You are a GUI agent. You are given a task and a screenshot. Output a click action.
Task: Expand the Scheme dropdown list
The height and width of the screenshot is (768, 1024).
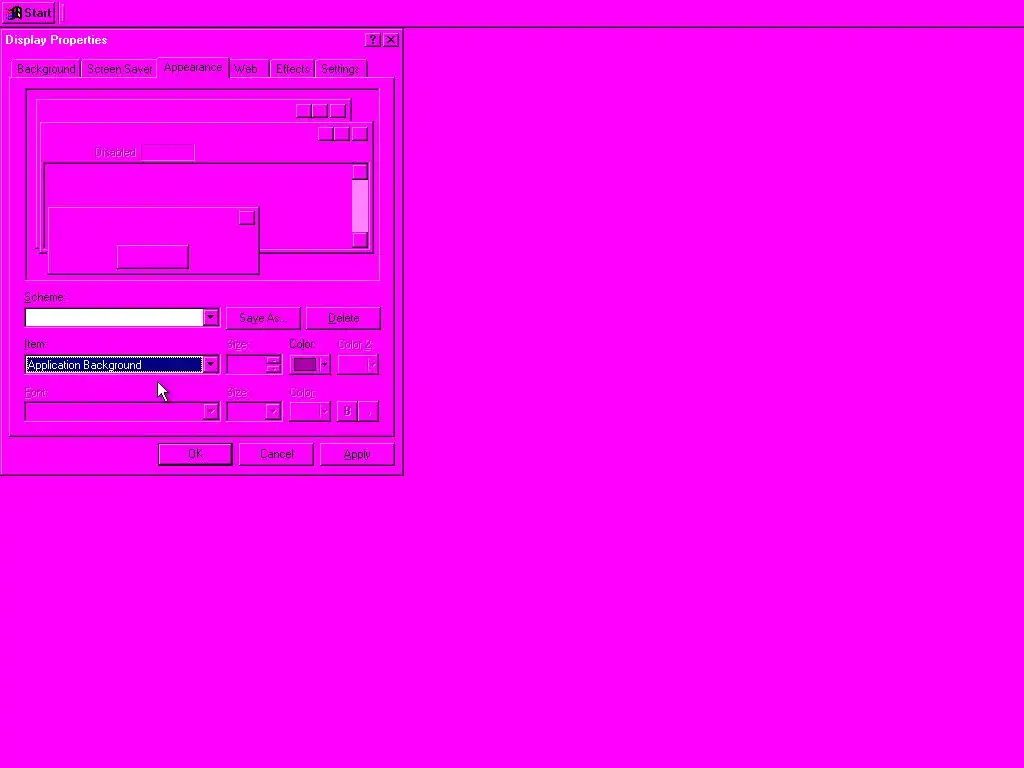[x=210, y=318]
